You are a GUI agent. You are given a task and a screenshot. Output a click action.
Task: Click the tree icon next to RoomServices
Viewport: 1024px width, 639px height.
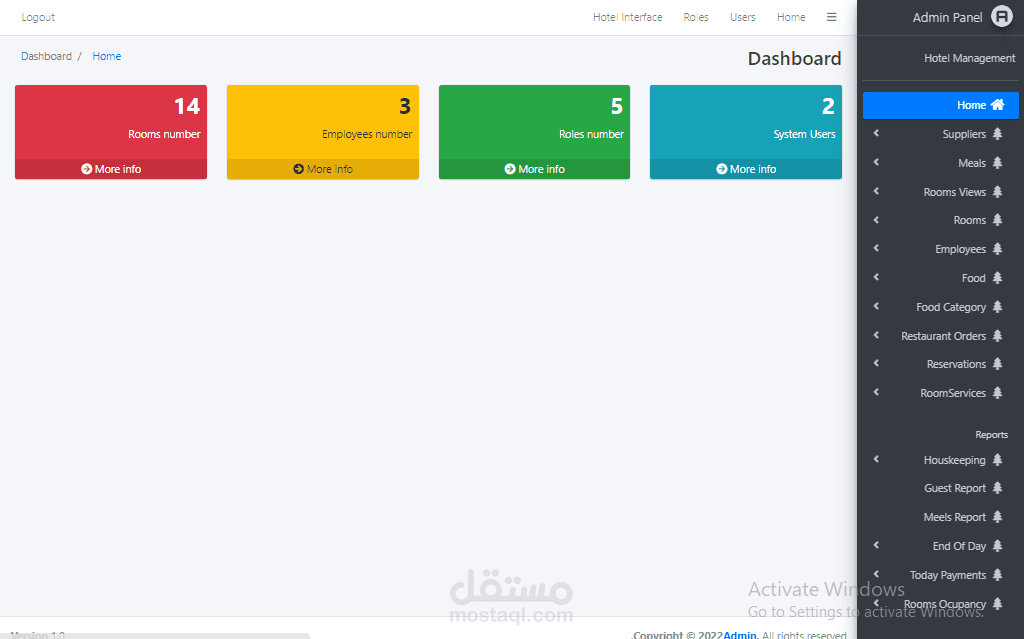[997, 393]
